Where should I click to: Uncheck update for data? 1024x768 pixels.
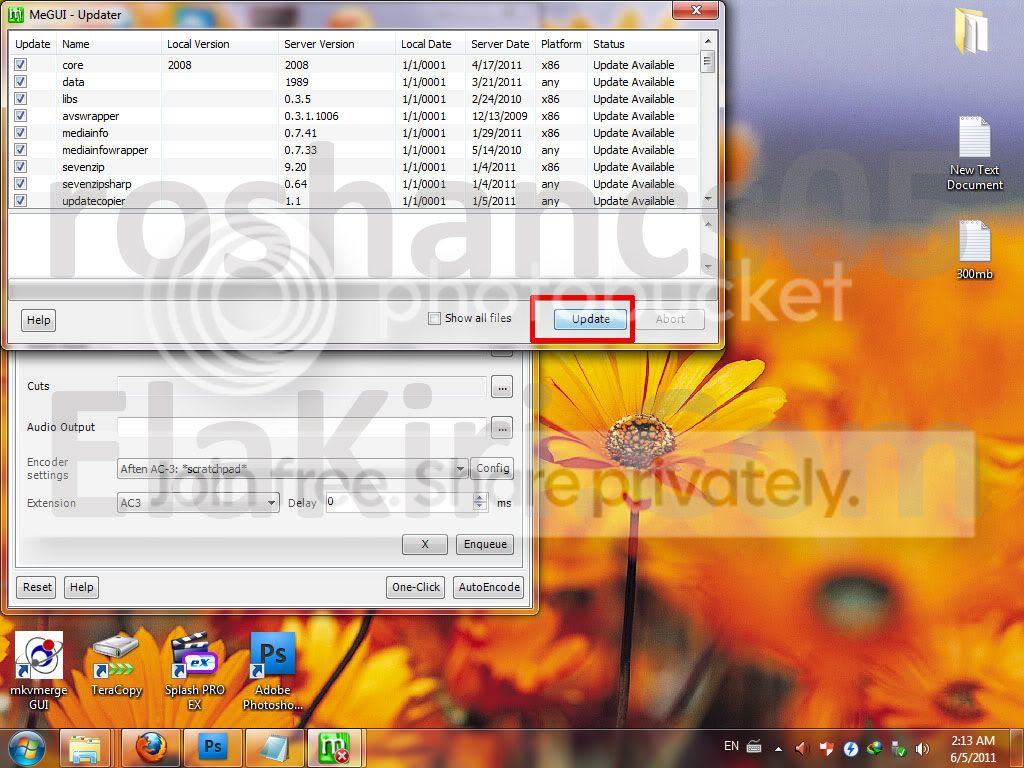(21, 82)
